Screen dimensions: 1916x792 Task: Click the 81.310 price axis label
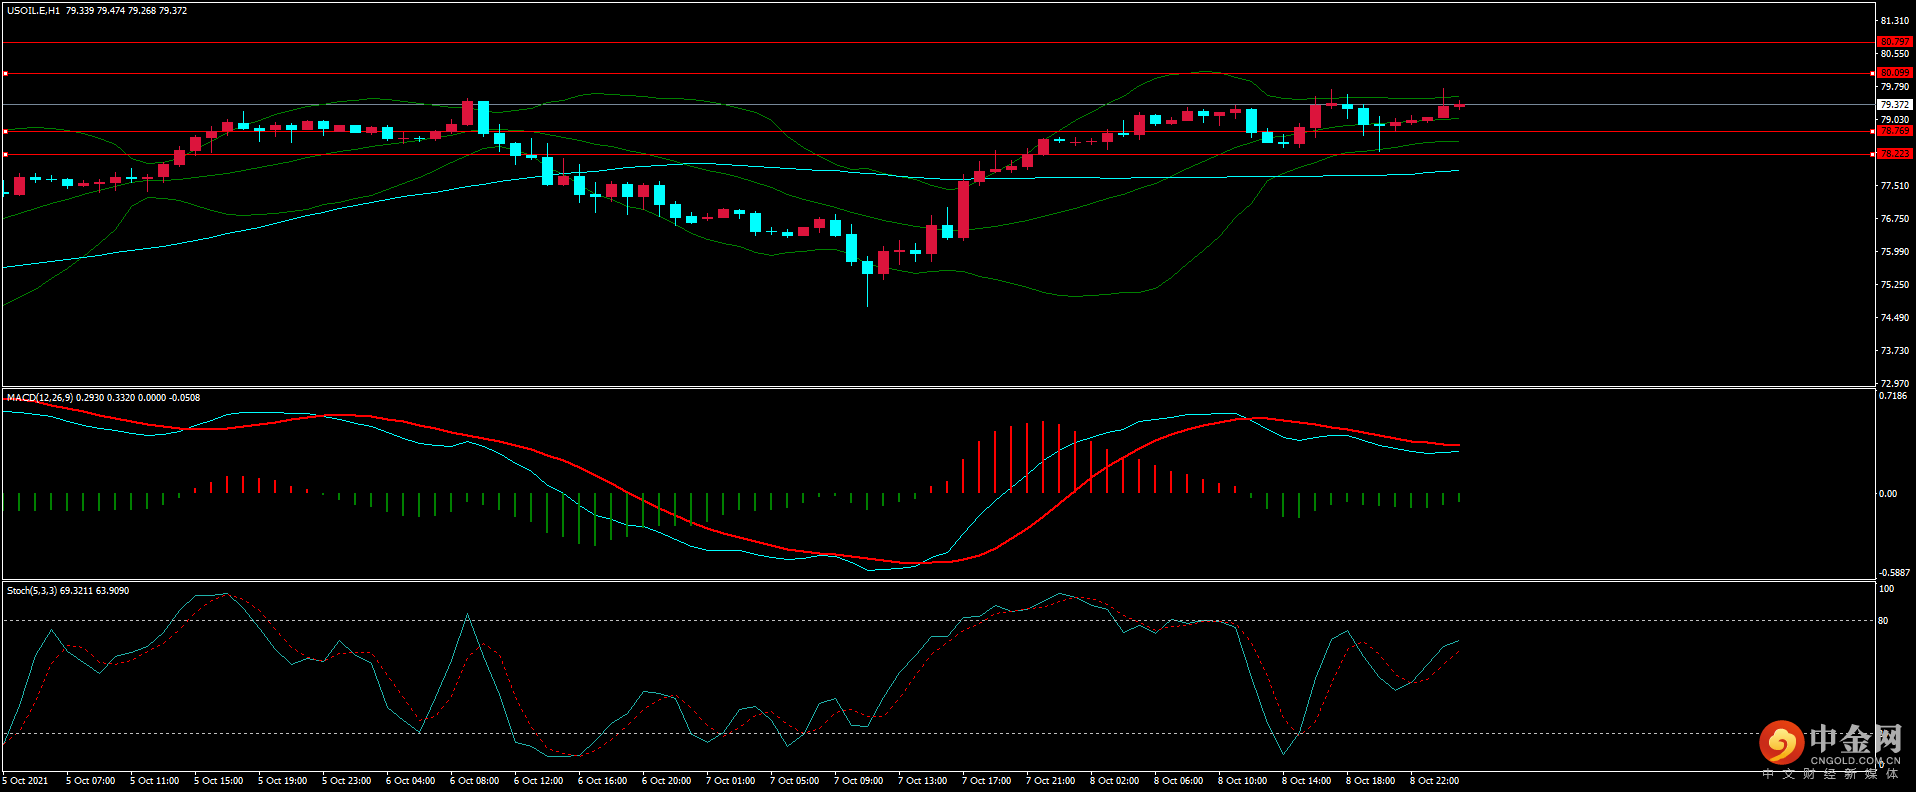click(1894, 21)
